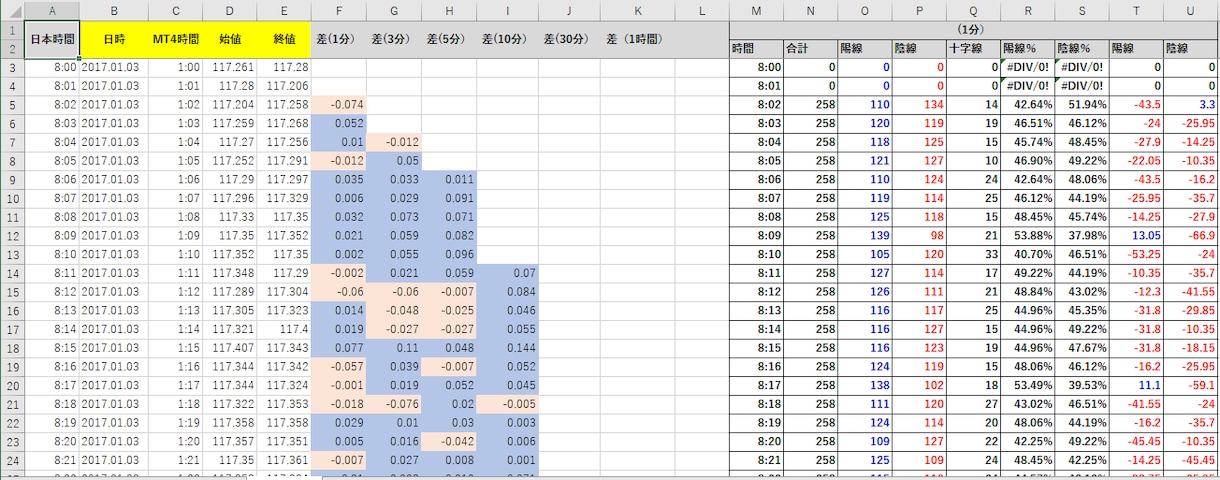
Task: Click the cell showing 0.084
Action: coord(507,292)
